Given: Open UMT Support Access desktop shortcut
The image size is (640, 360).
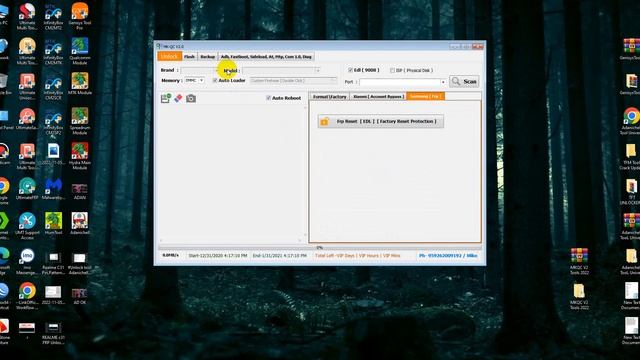Looking at the screenshot, I should click(27, 226).
